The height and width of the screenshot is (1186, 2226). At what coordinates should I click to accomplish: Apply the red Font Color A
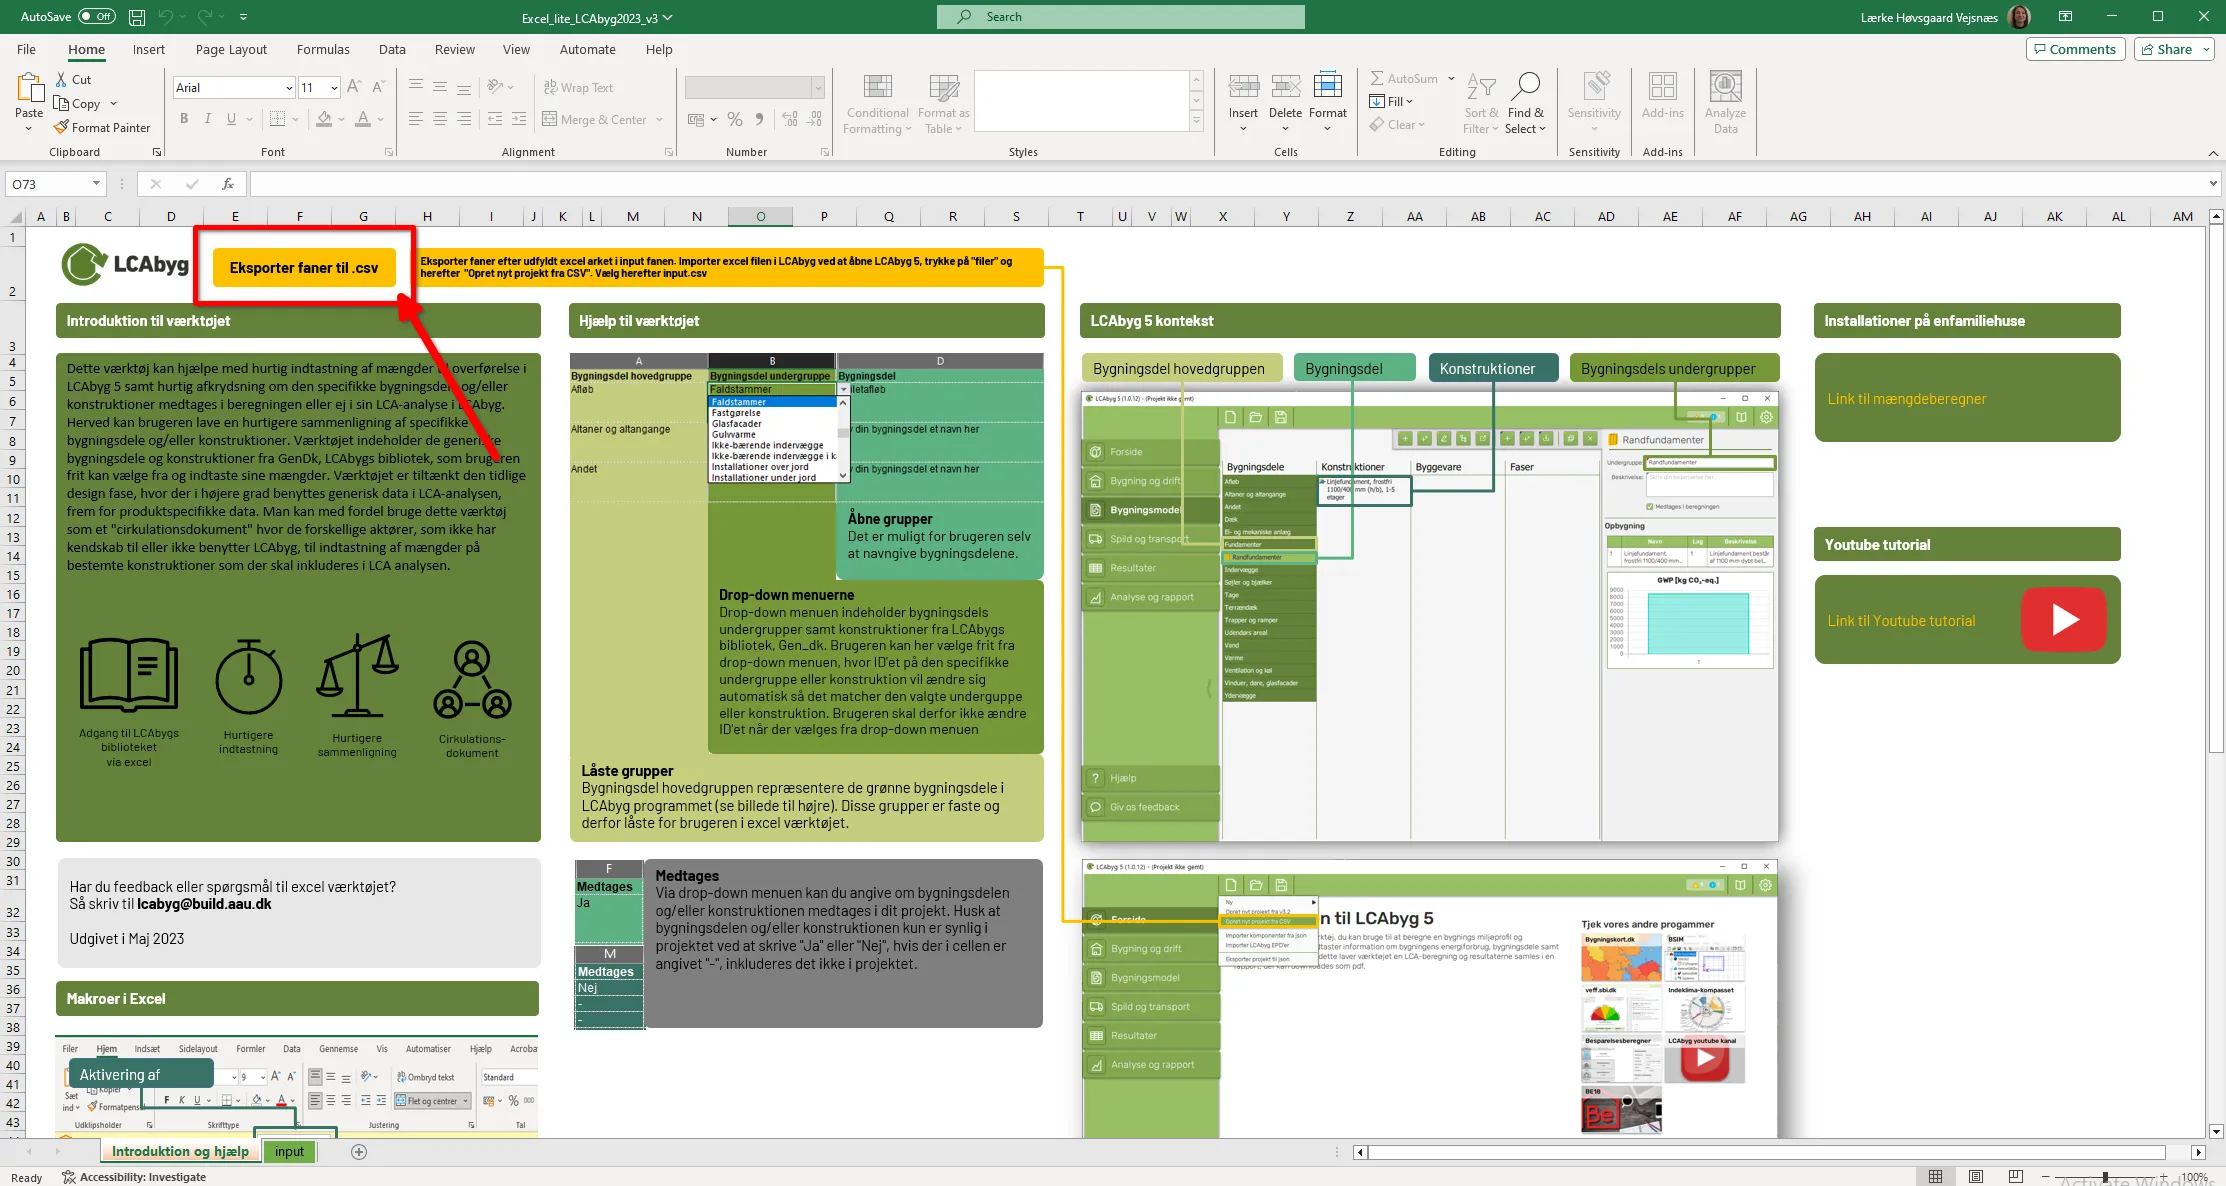pos(363,119)
